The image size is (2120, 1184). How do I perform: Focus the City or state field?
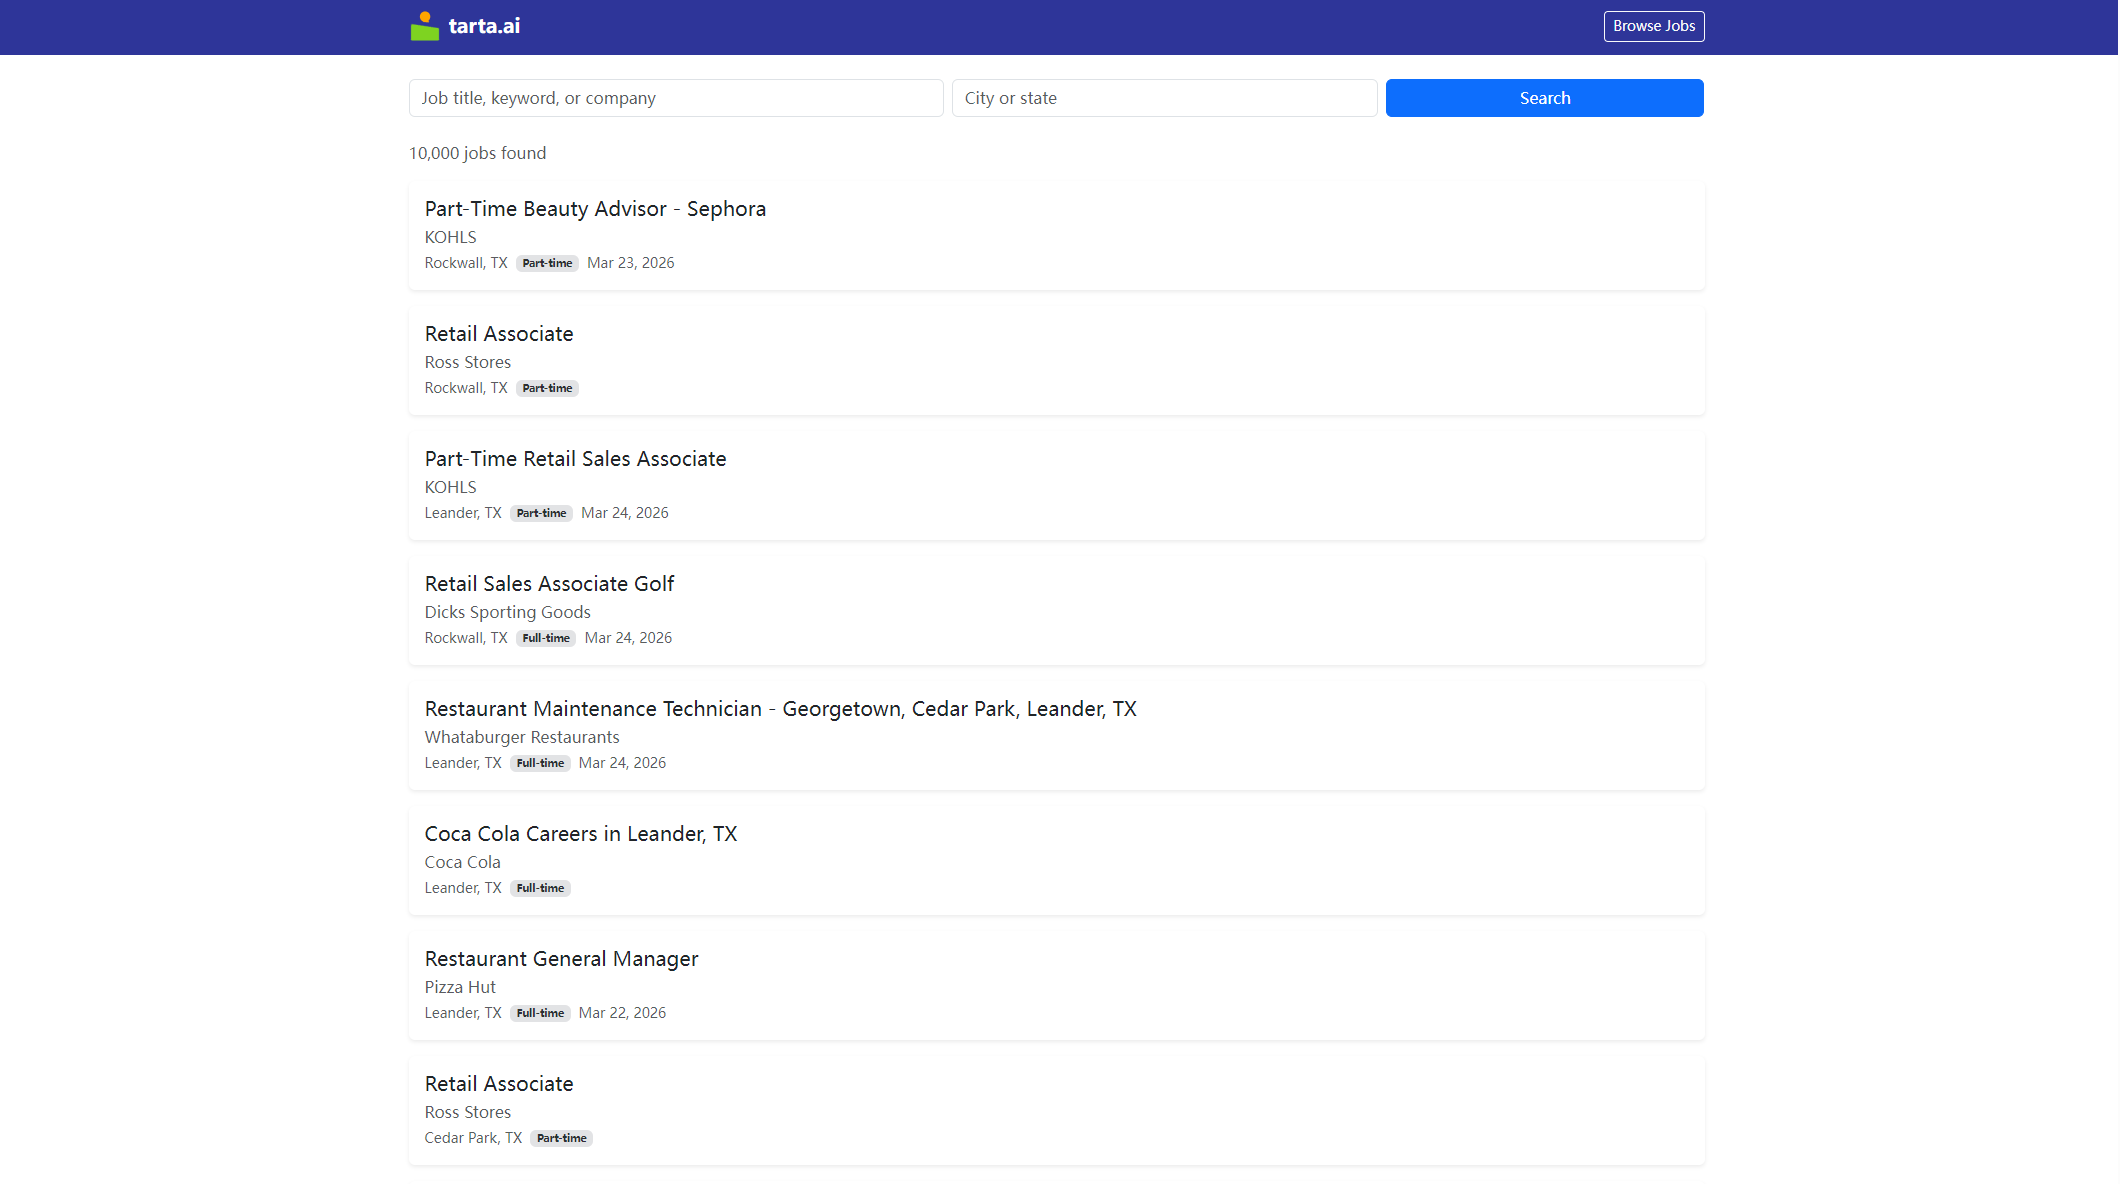1164,98
